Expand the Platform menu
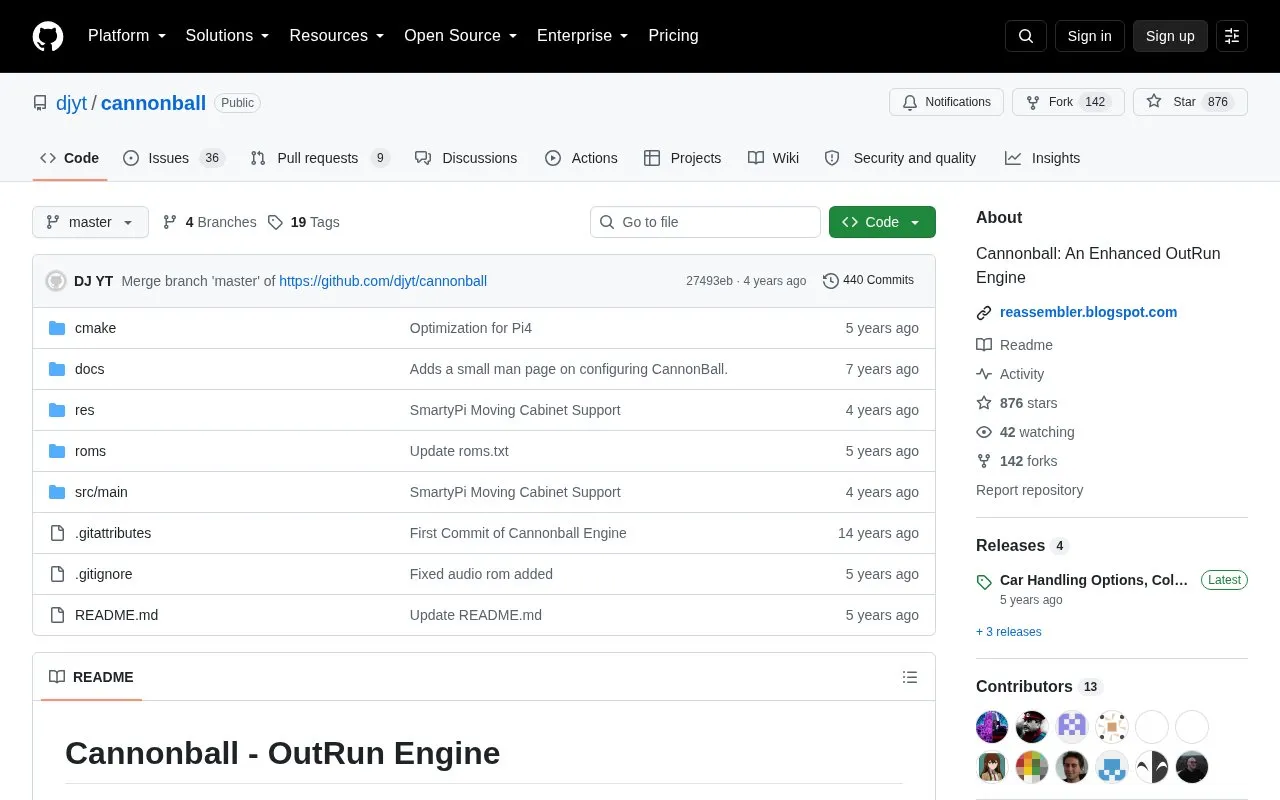 tap(126, 36)
